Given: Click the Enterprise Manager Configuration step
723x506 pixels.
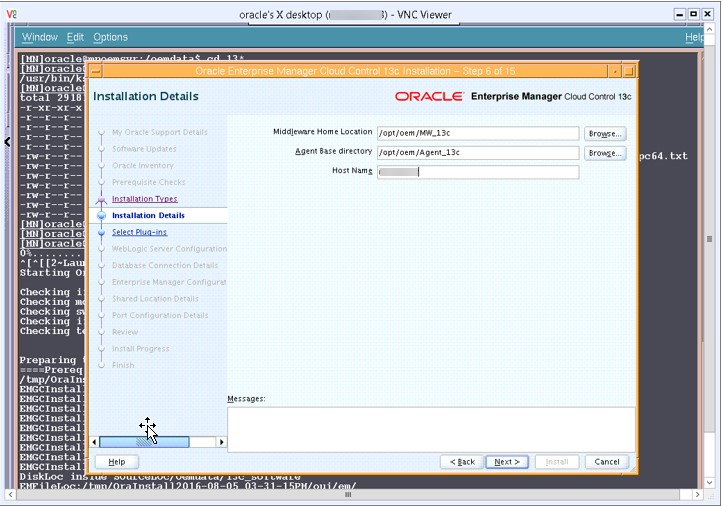Looking at the screenshot, I should click(169, 282).
